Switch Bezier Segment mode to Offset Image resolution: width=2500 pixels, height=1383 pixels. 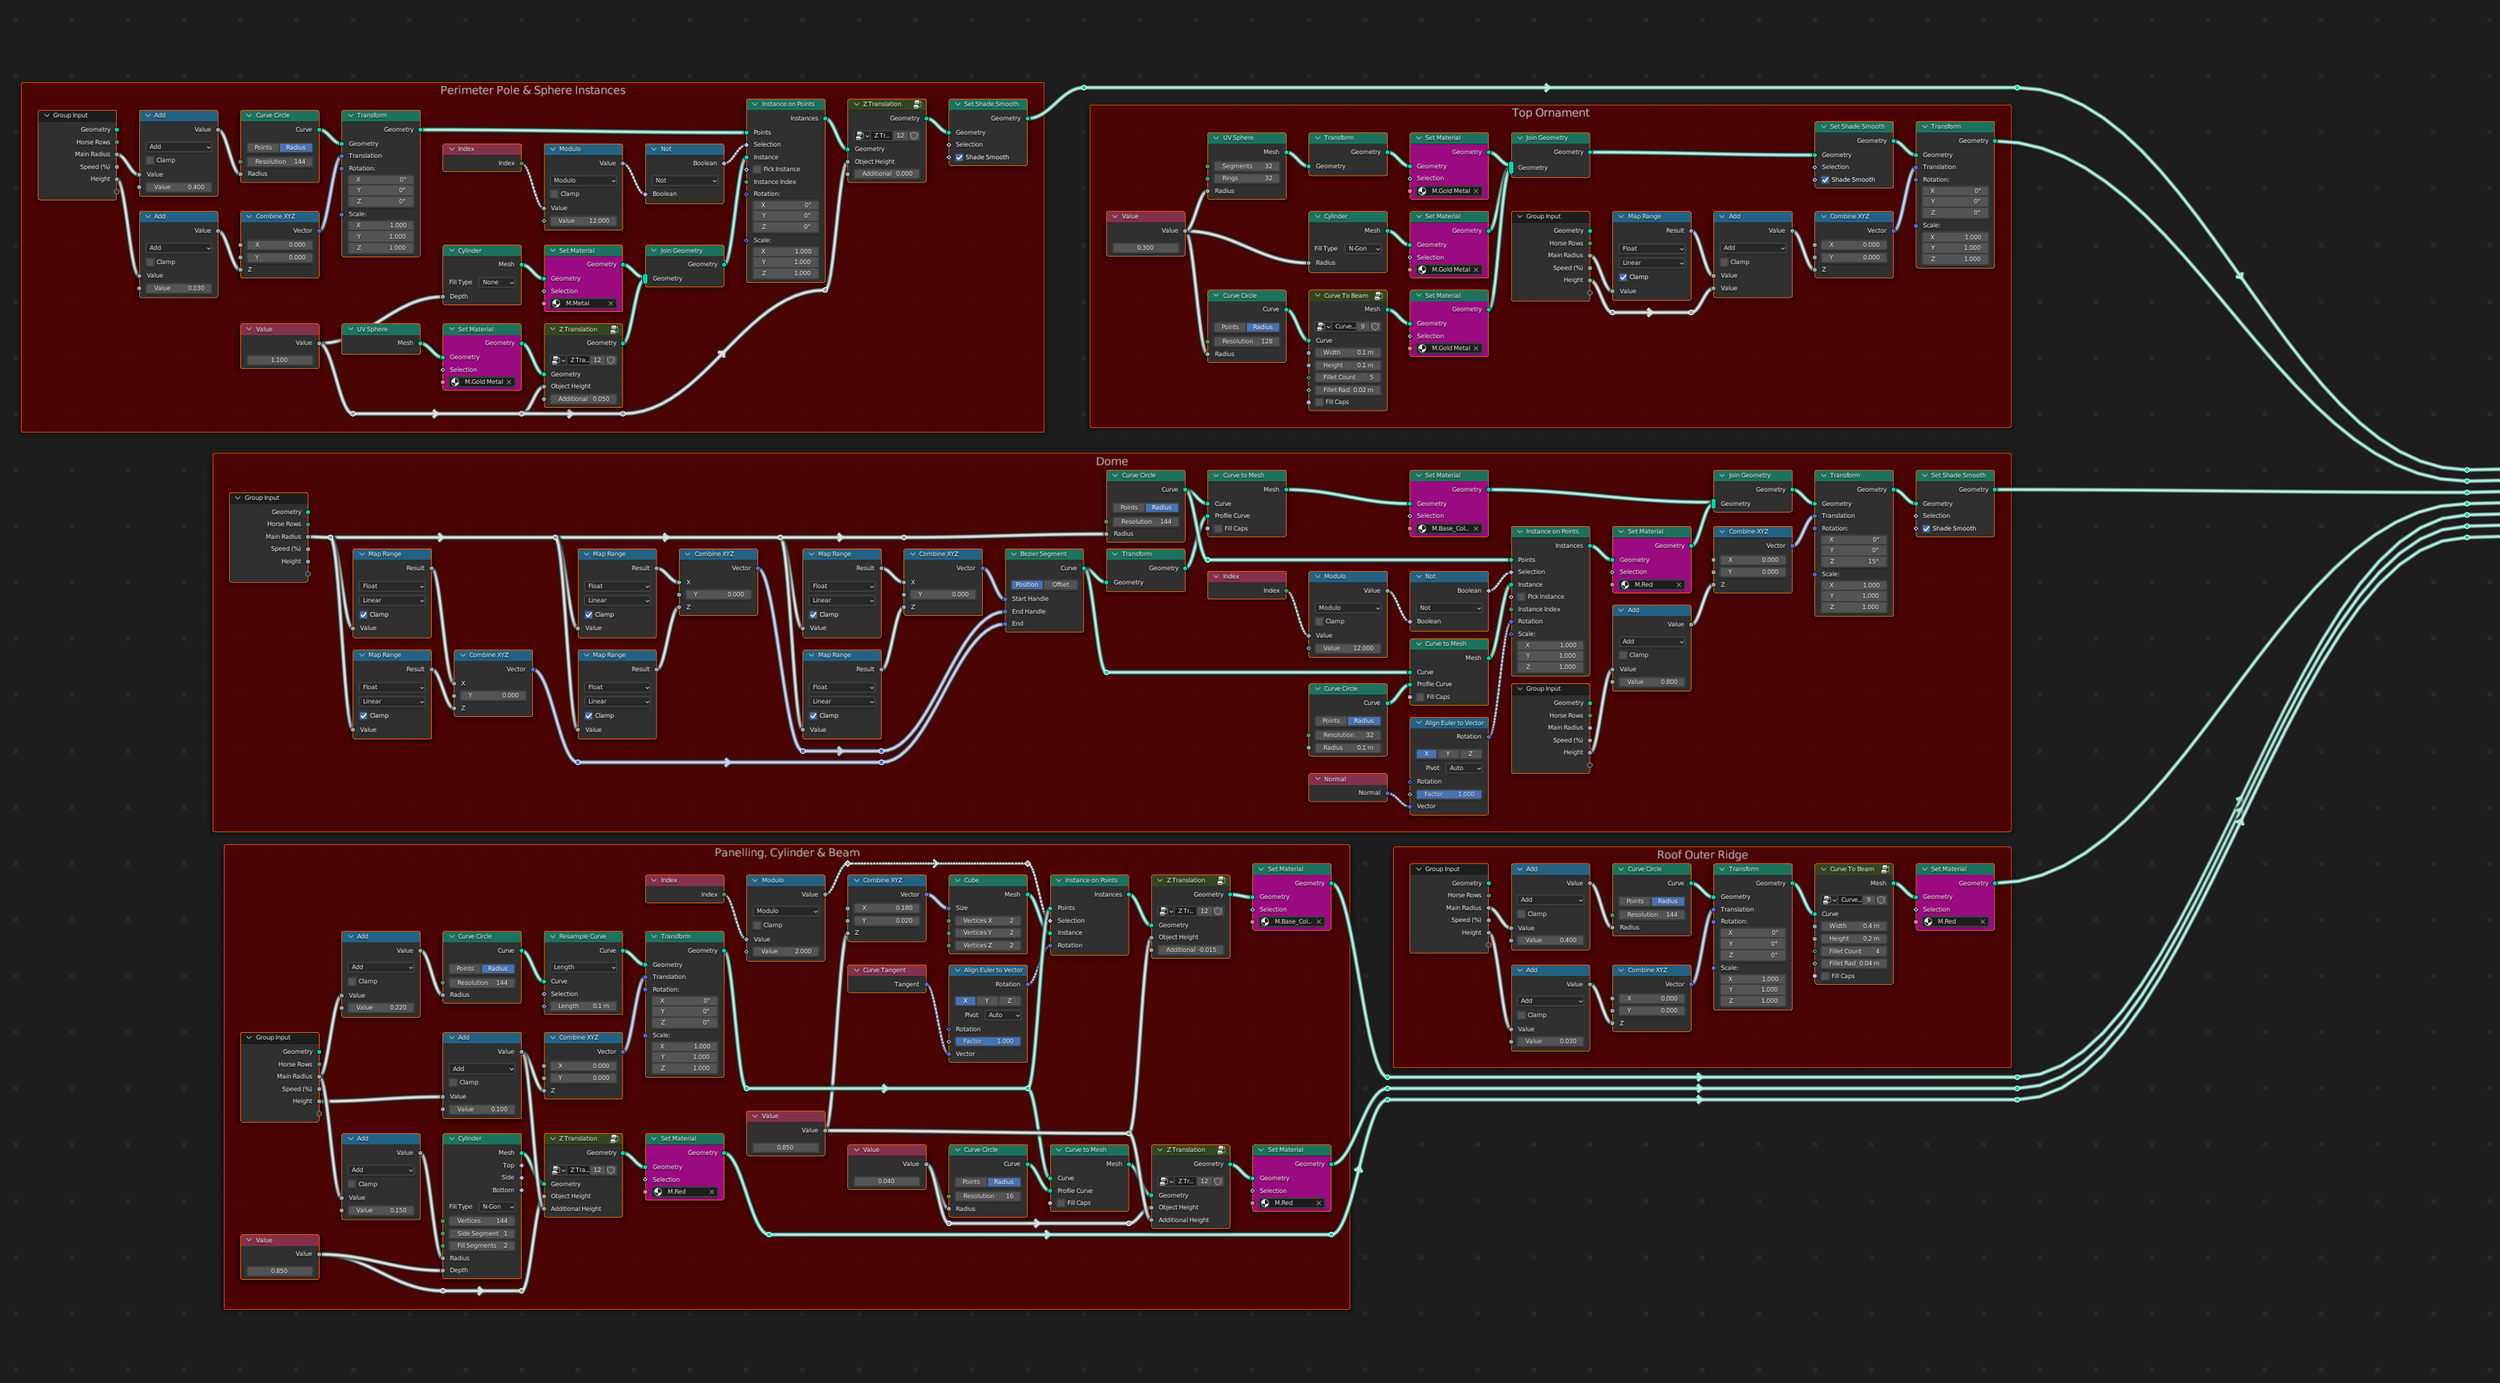tap(1060, 585)
